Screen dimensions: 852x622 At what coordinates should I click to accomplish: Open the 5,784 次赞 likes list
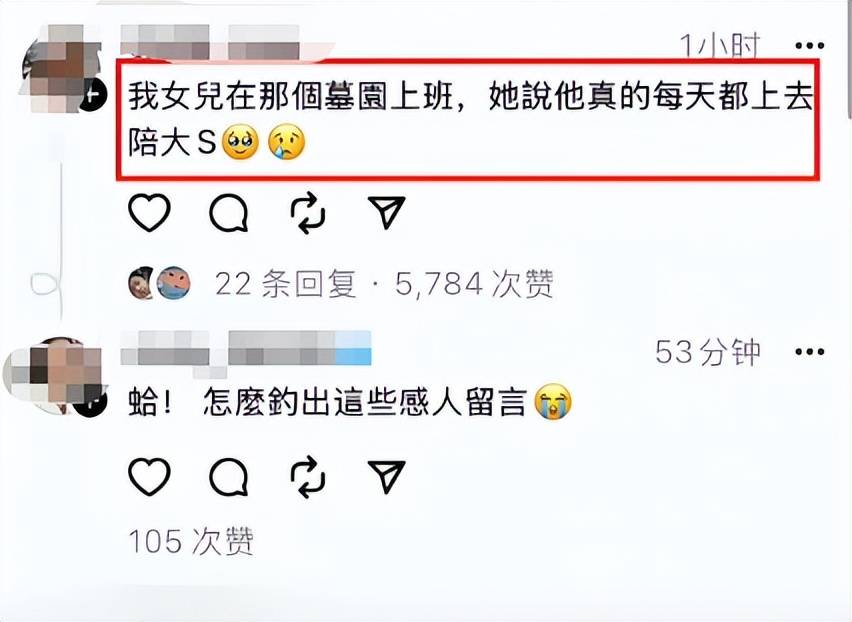474,284
